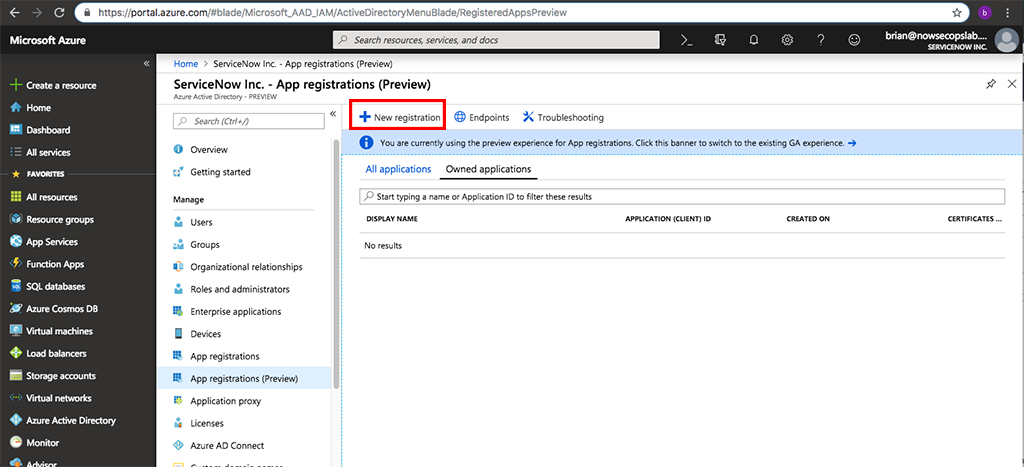This screenshot has width=1024, height=467.
Task: Click the Function Apps lightning icon
Action: point(16,264)
